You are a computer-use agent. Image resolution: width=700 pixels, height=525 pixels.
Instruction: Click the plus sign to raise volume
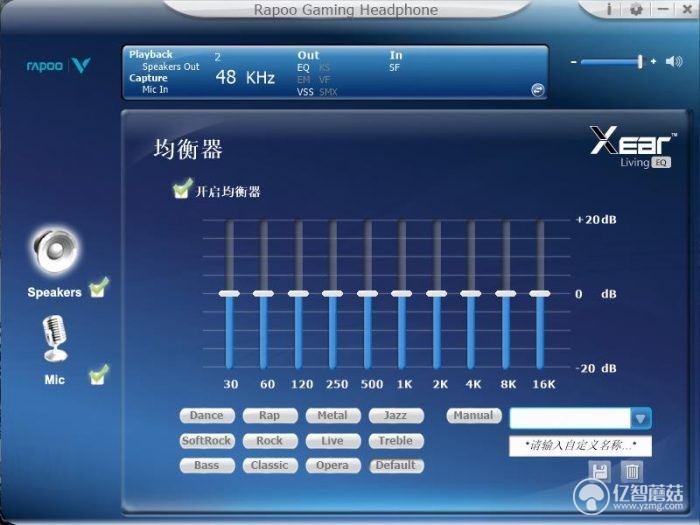coord(653,61)
